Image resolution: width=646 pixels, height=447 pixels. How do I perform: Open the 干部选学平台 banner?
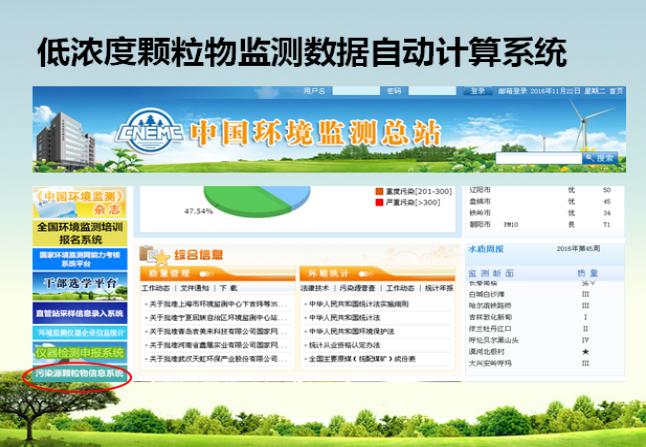point(80,286)
